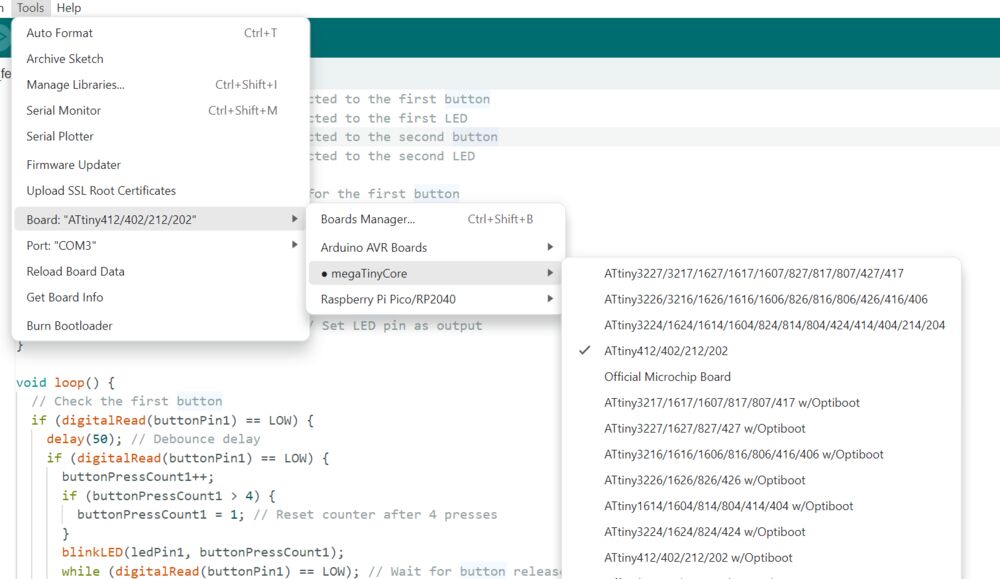Expand Raspberry Pi Pico/RP2040 submenu
1000x579 pixels.
click(435, 299)
